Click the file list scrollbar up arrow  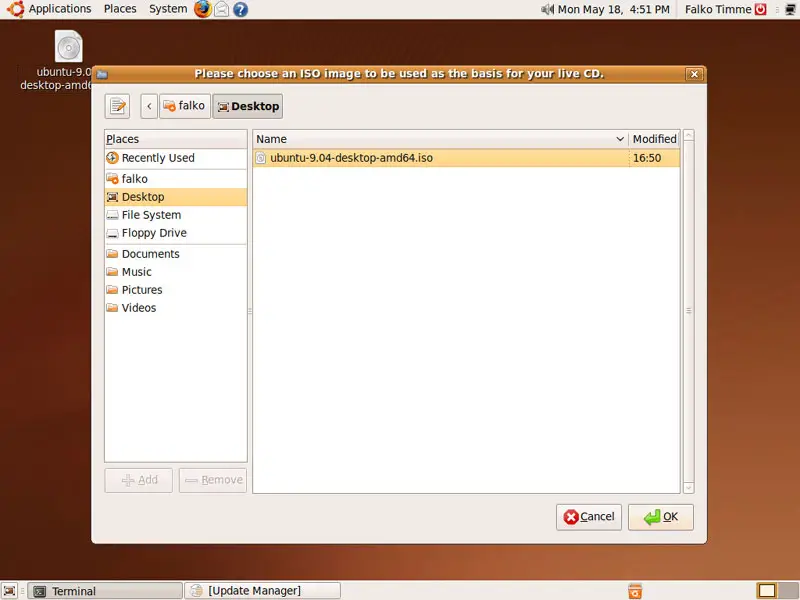pos(688,135)
